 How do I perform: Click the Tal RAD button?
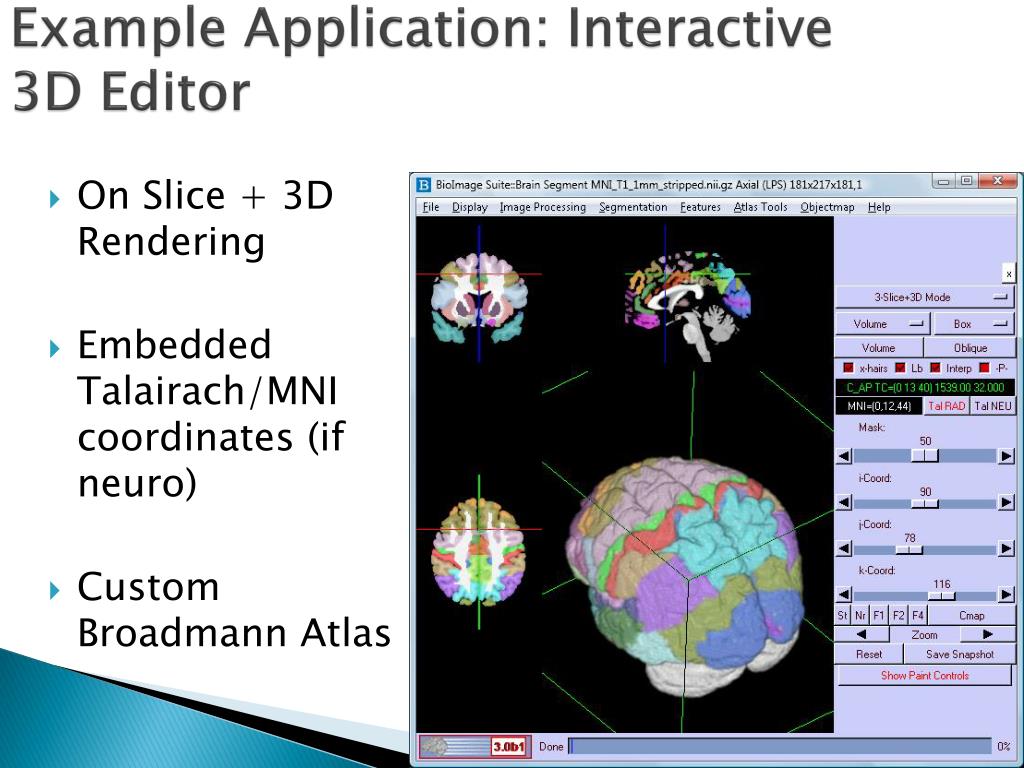pyautogui.click(x=946, y=406)
